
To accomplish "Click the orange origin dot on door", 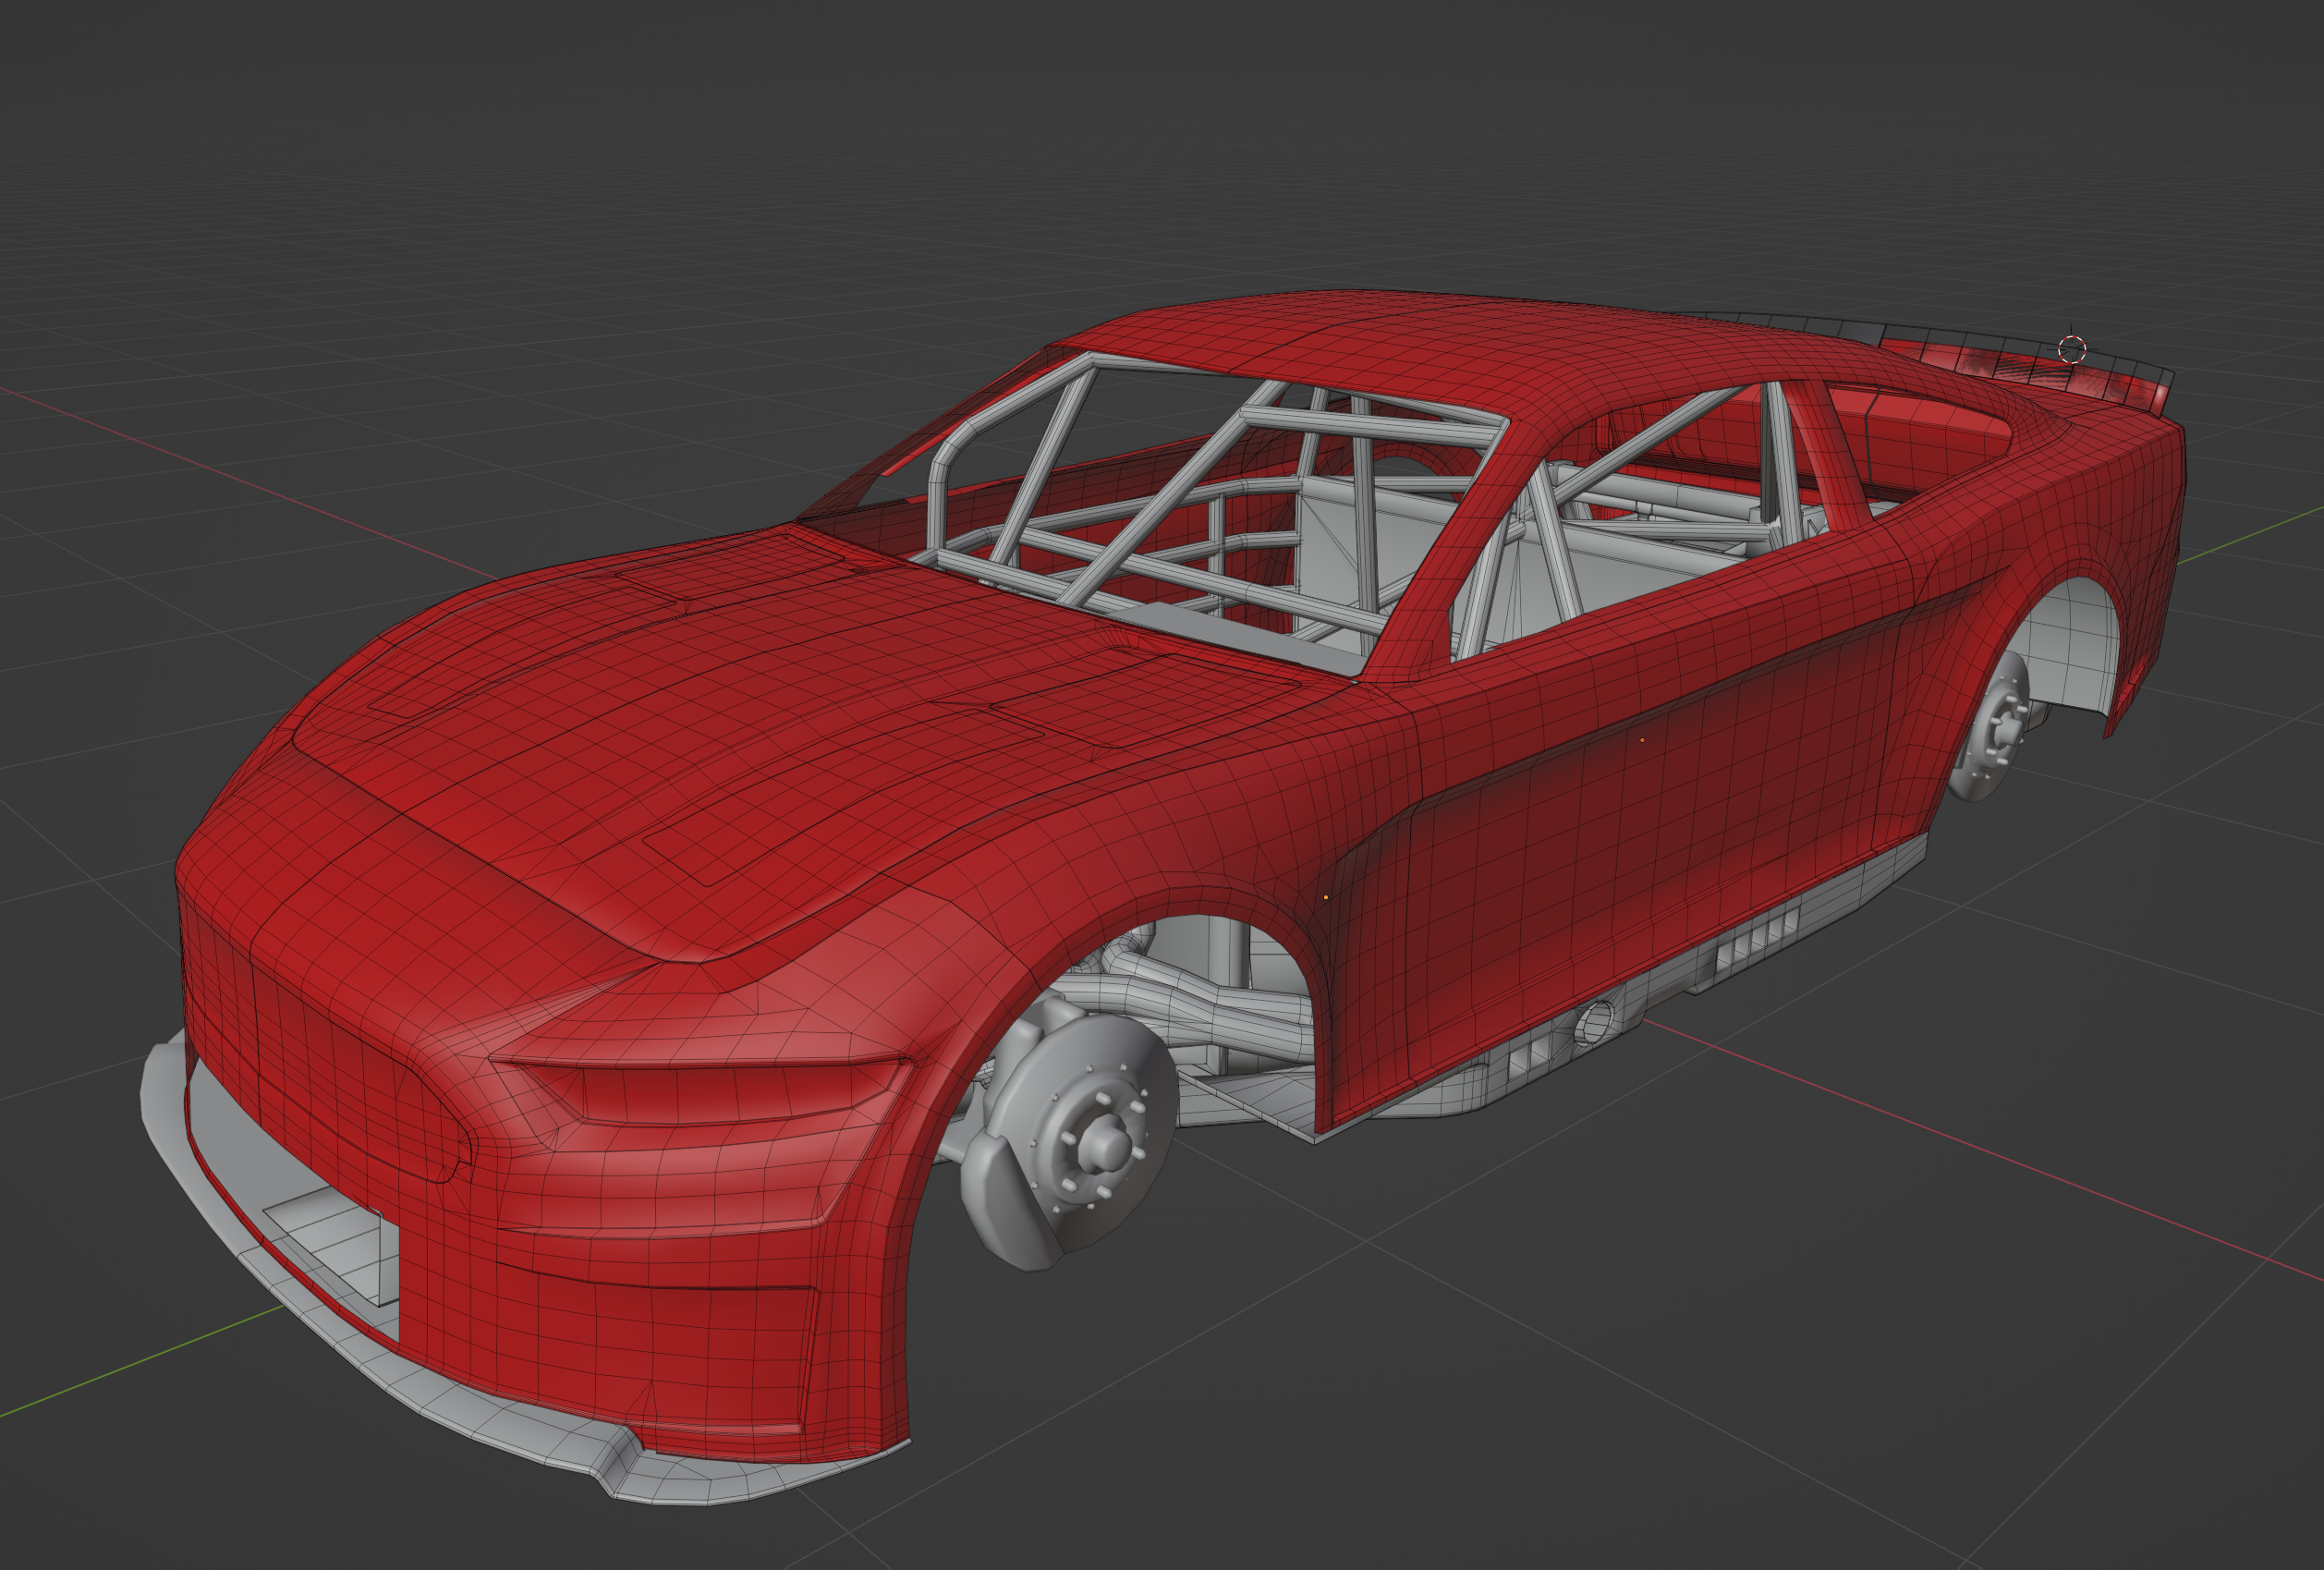I will click(x=1642, y=740).
